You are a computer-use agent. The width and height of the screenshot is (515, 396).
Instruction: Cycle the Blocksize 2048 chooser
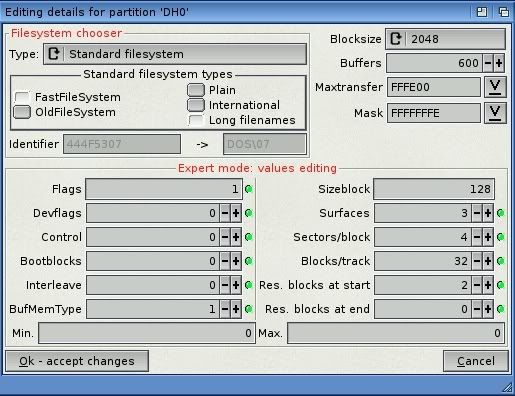click(445, 39)
